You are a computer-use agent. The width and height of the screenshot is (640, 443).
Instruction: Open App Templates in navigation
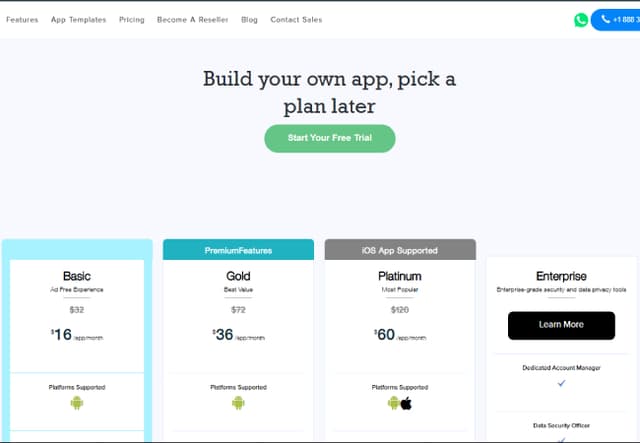pos(78,20)
